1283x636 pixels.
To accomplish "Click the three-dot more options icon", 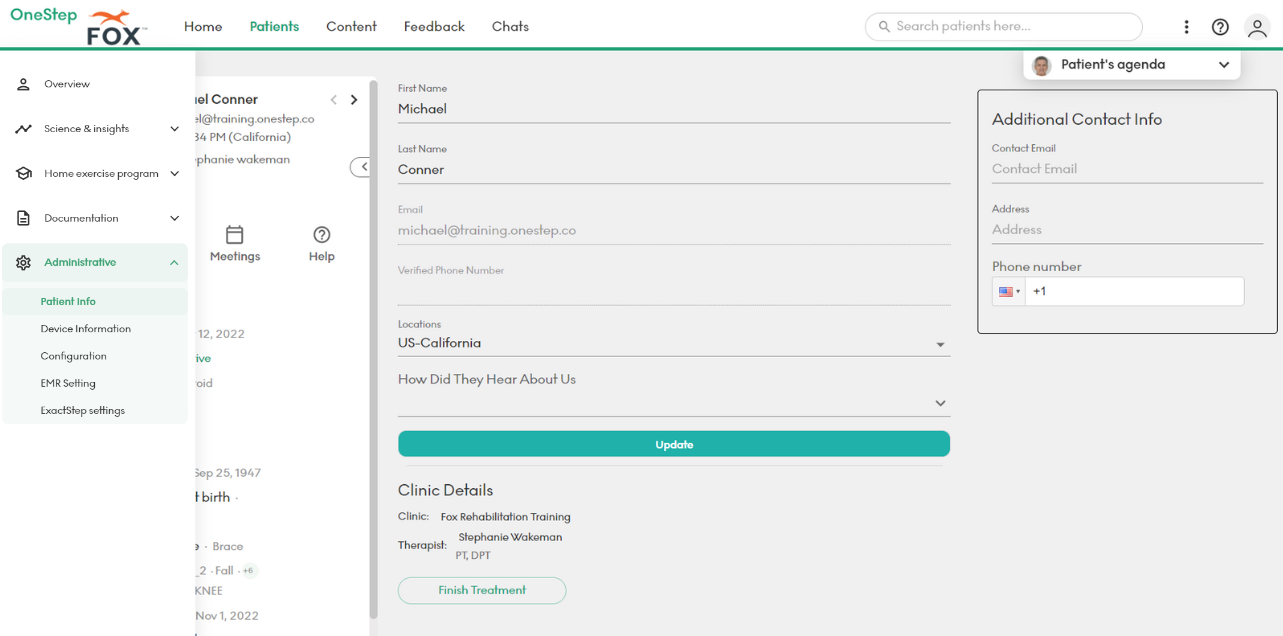I will [x=1186, y=27].
